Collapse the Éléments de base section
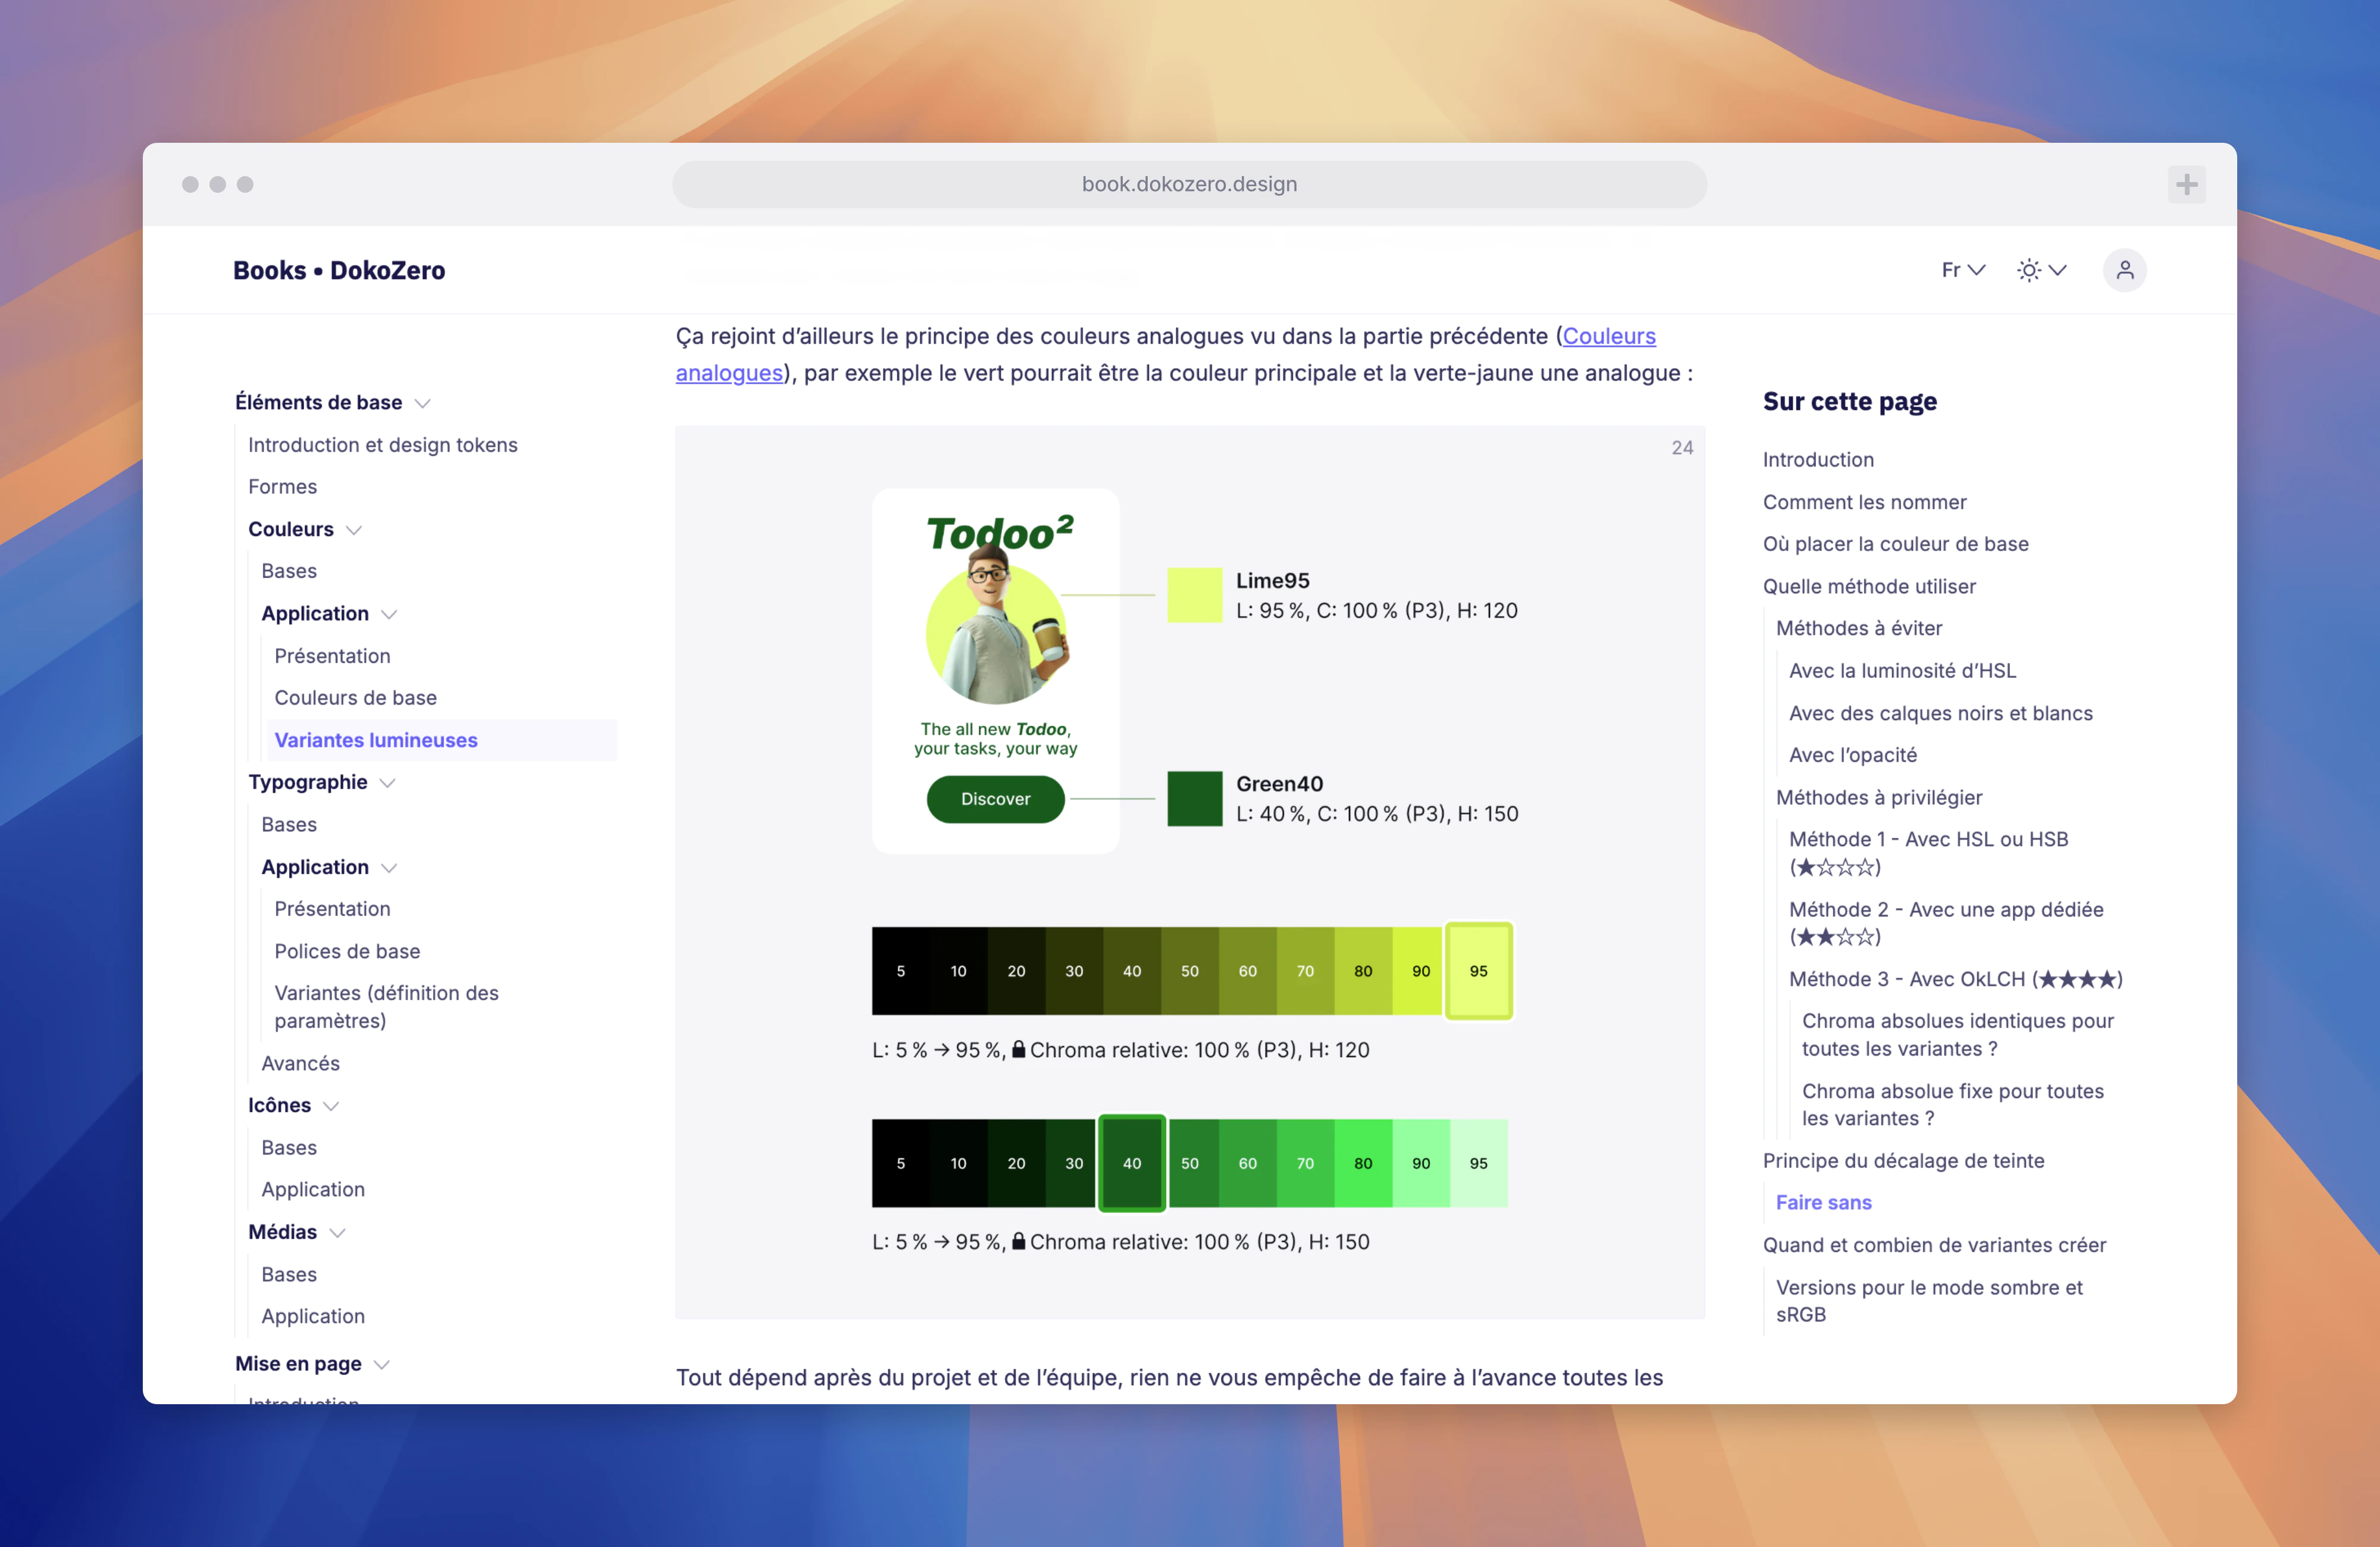This screenshot has width=2380, height=1547. coord(422,403)
